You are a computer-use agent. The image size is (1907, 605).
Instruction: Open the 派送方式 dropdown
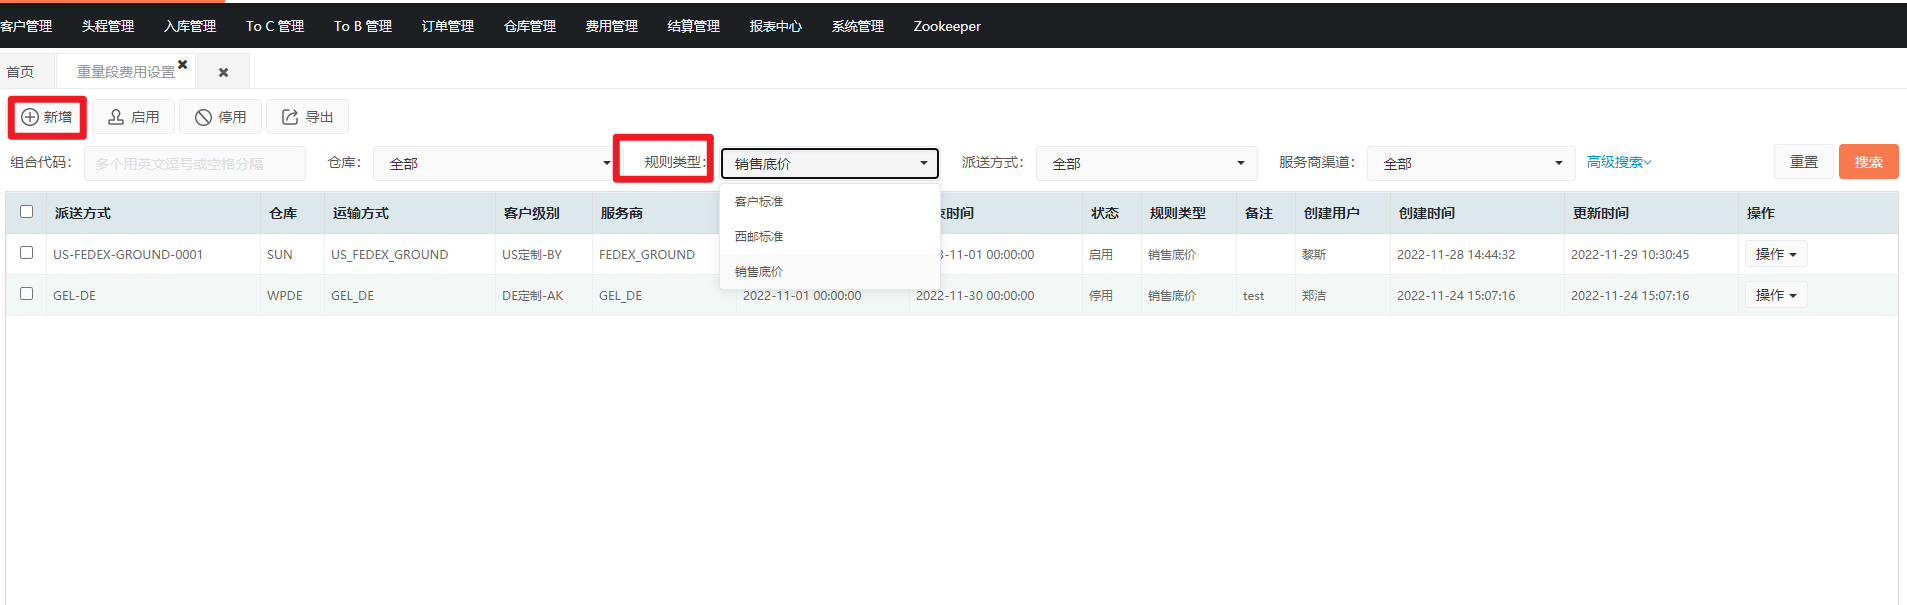coord(1145,163)
